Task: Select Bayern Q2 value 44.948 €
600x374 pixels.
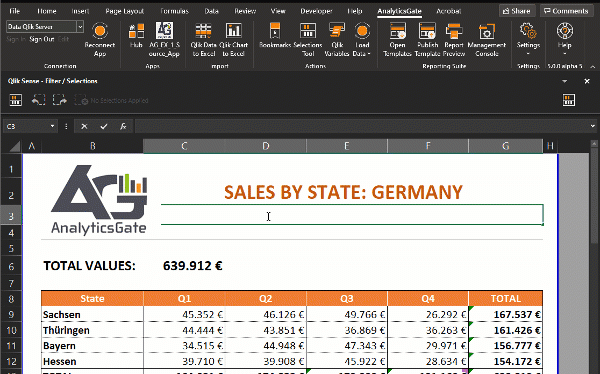Action: pos(266,346)
